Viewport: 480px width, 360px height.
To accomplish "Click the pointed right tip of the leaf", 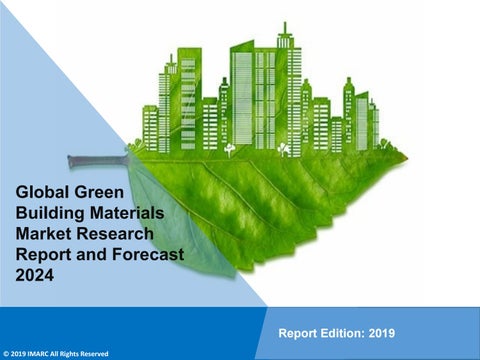I will 402,158.
